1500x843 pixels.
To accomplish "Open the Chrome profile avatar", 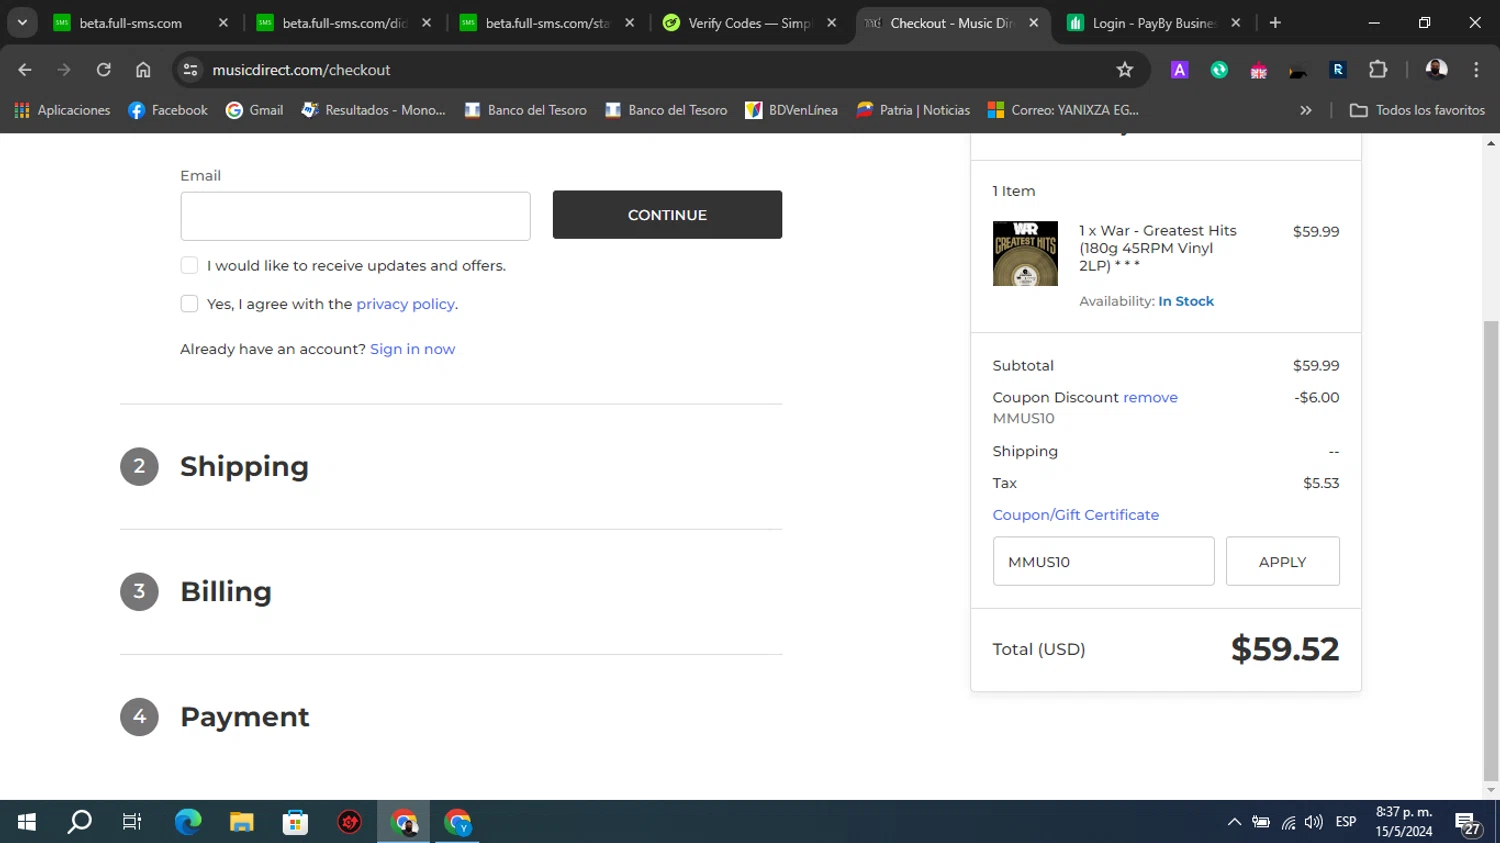I will click(1437, 70).
